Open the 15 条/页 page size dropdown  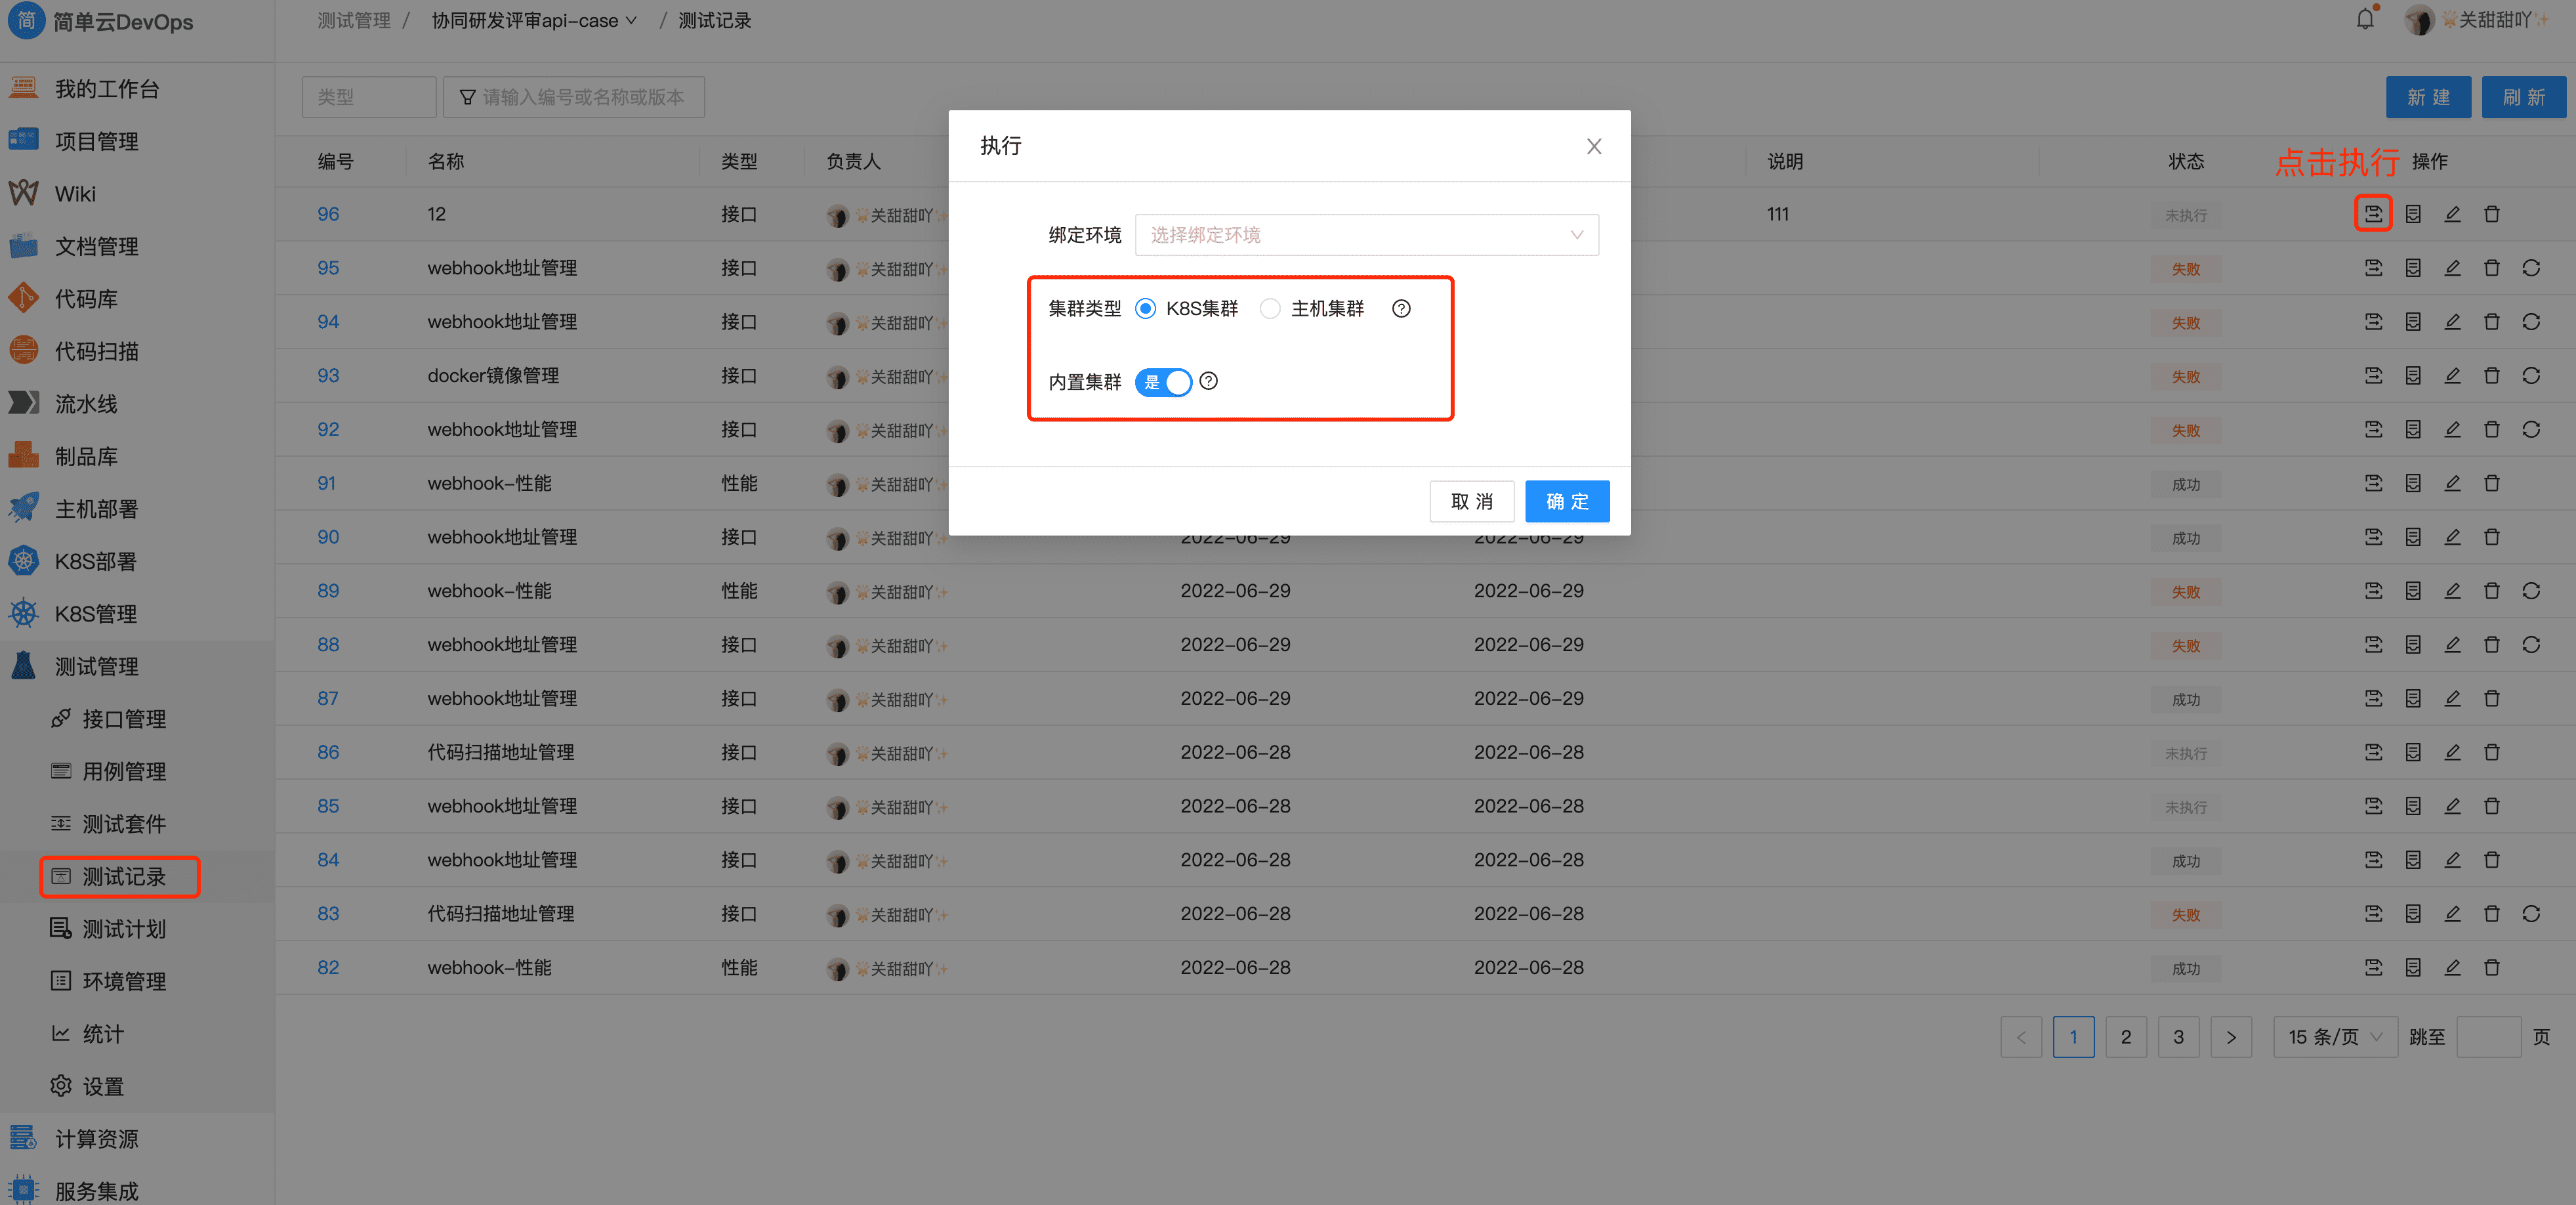click(2334, 1037)
